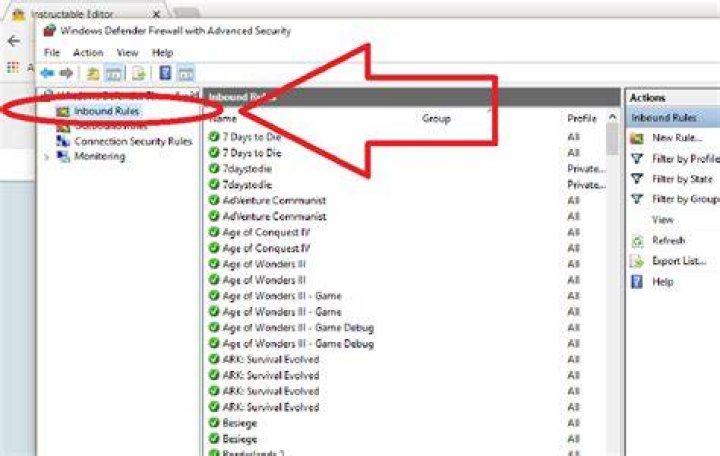
Task: Open the Help menu in the menu bar
Action: click(x=163, y=53)
